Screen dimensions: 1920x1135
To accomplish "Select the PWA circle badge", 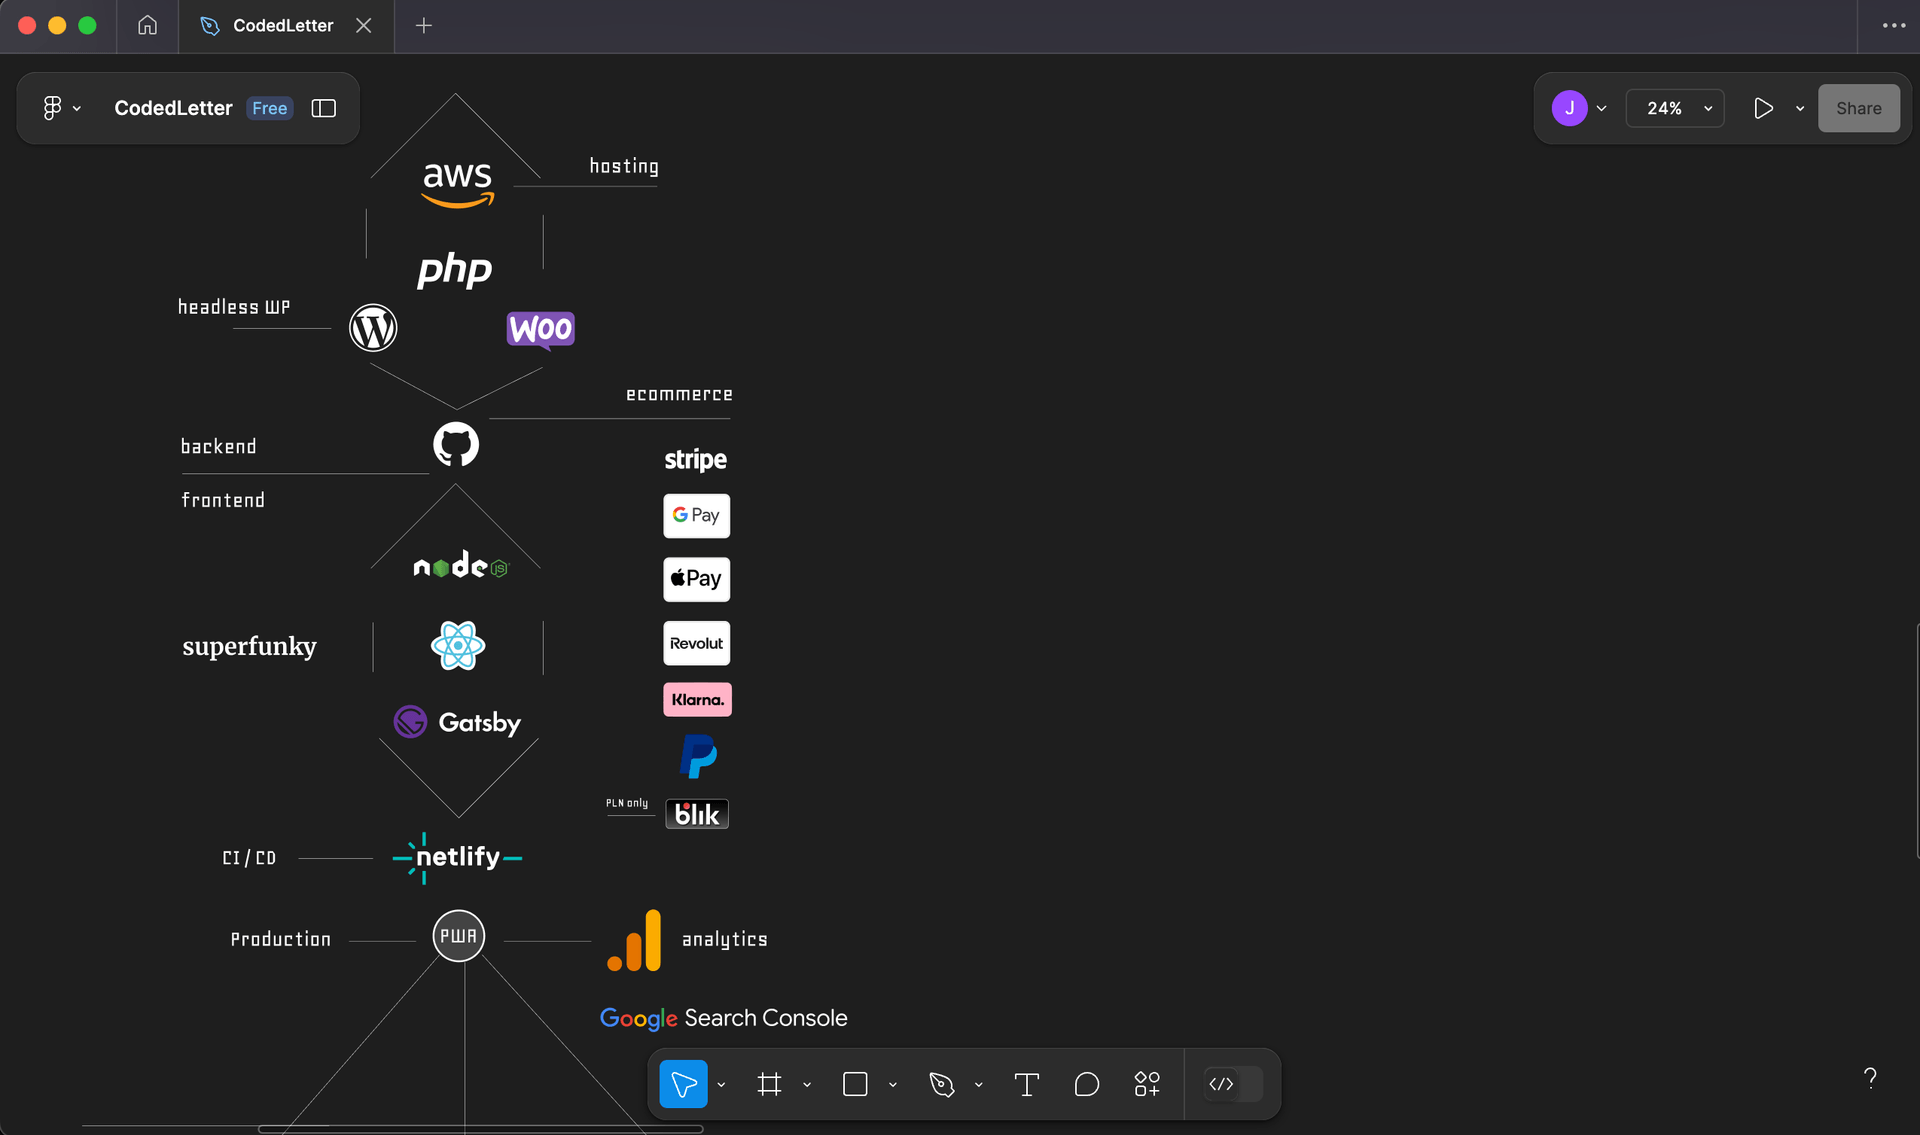I will [458, 936].
